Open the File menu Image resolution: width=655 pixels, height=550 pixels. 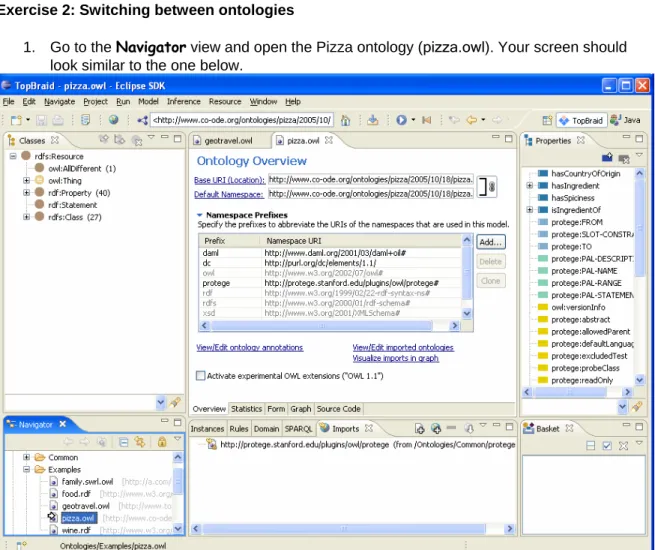(x=8, y=101)
